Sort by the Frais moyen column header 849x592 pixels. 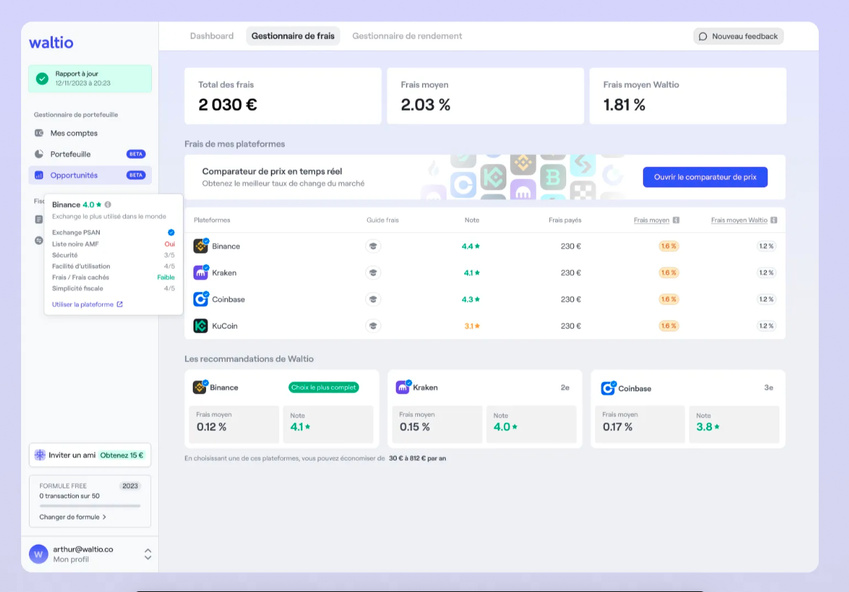651,220
